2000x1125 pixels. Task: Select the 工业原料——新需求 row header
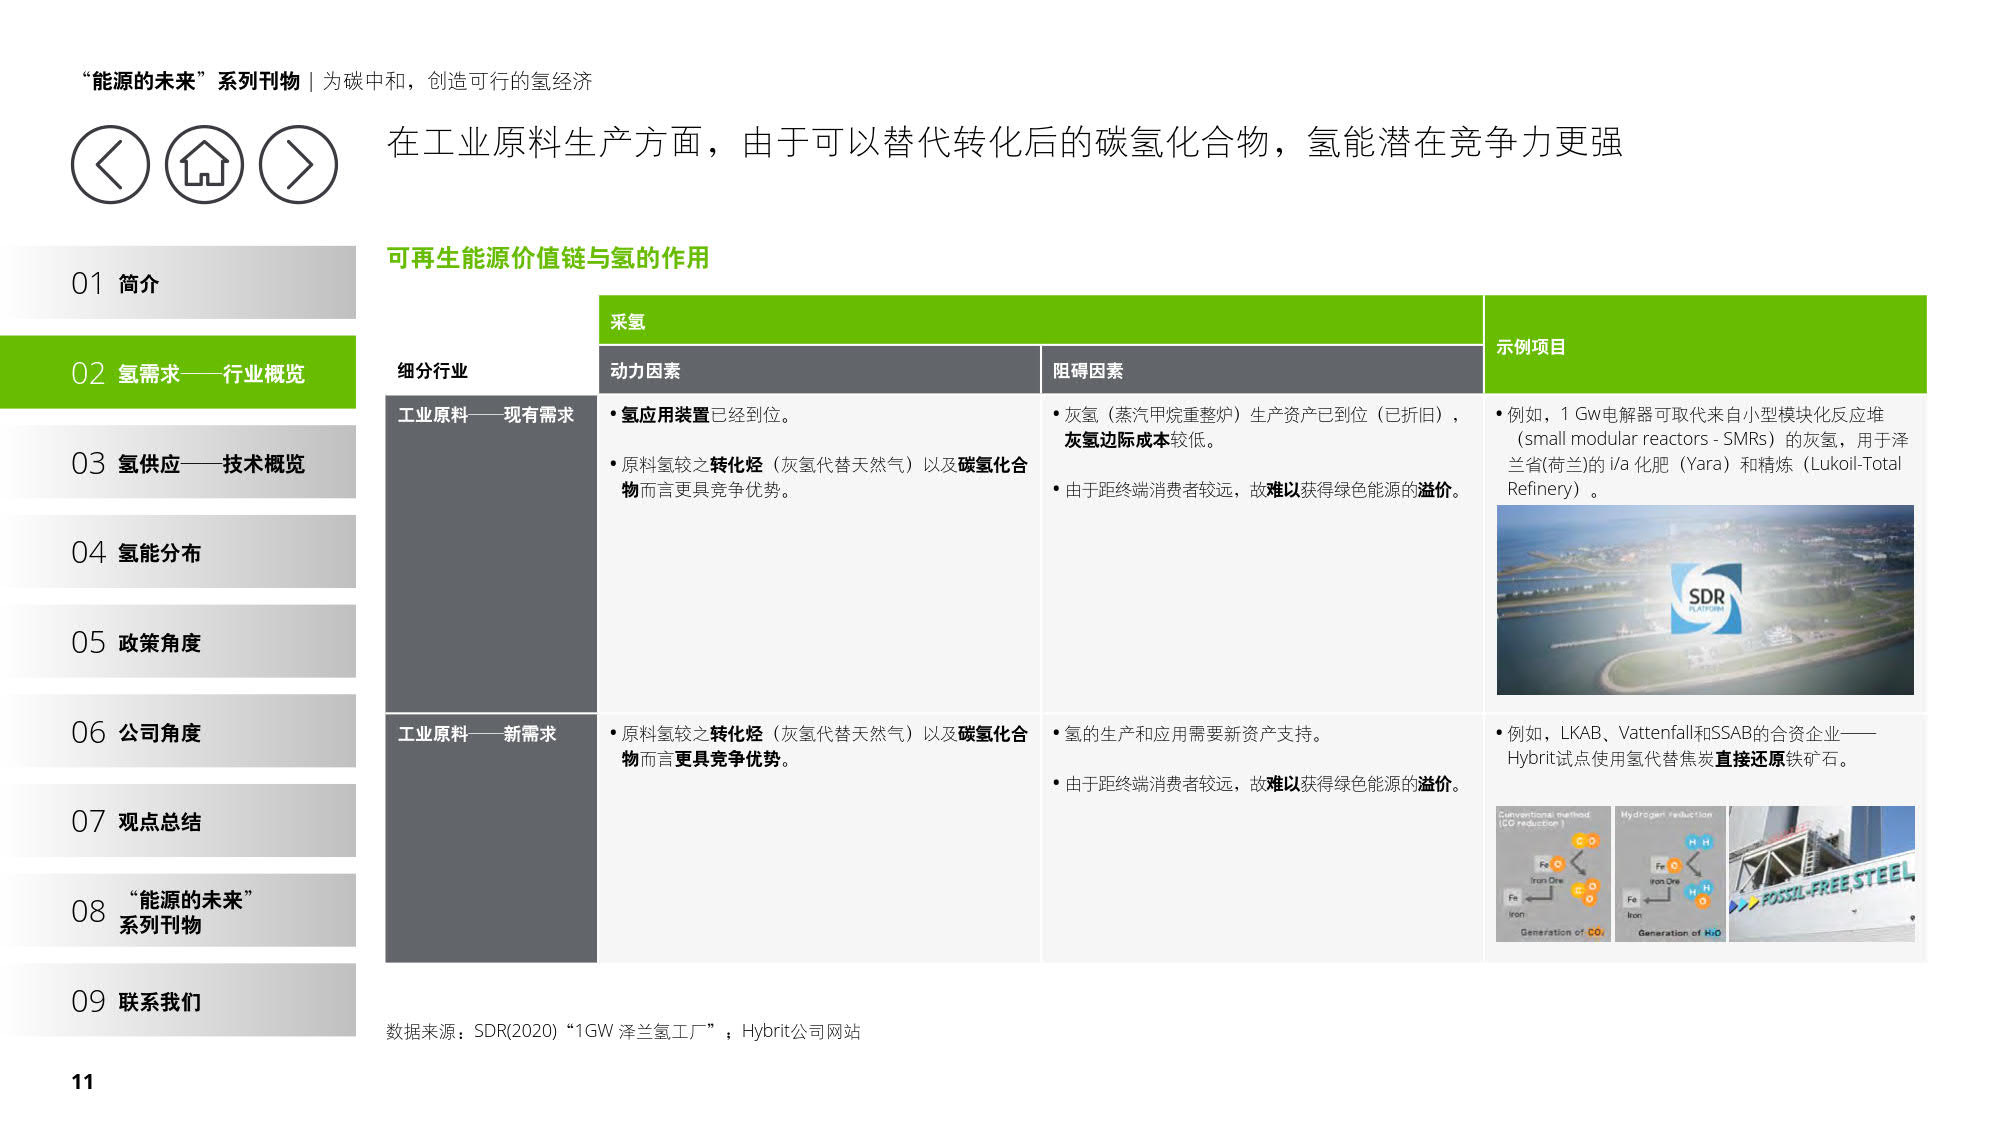pyautogui.click(x=491, y=838)
